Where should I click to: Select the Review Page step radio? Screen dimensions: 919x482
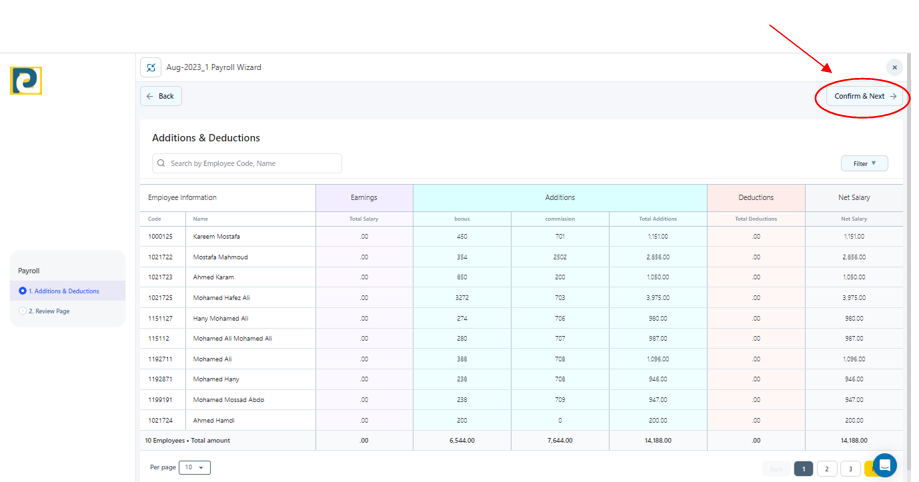[x=23, y=311]
